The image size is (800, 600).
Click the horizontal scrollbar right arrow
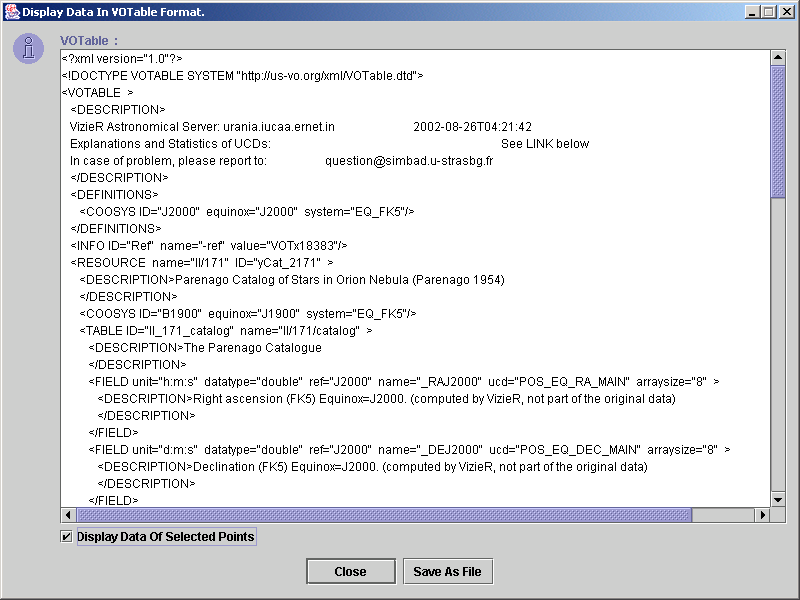[762, 515]
